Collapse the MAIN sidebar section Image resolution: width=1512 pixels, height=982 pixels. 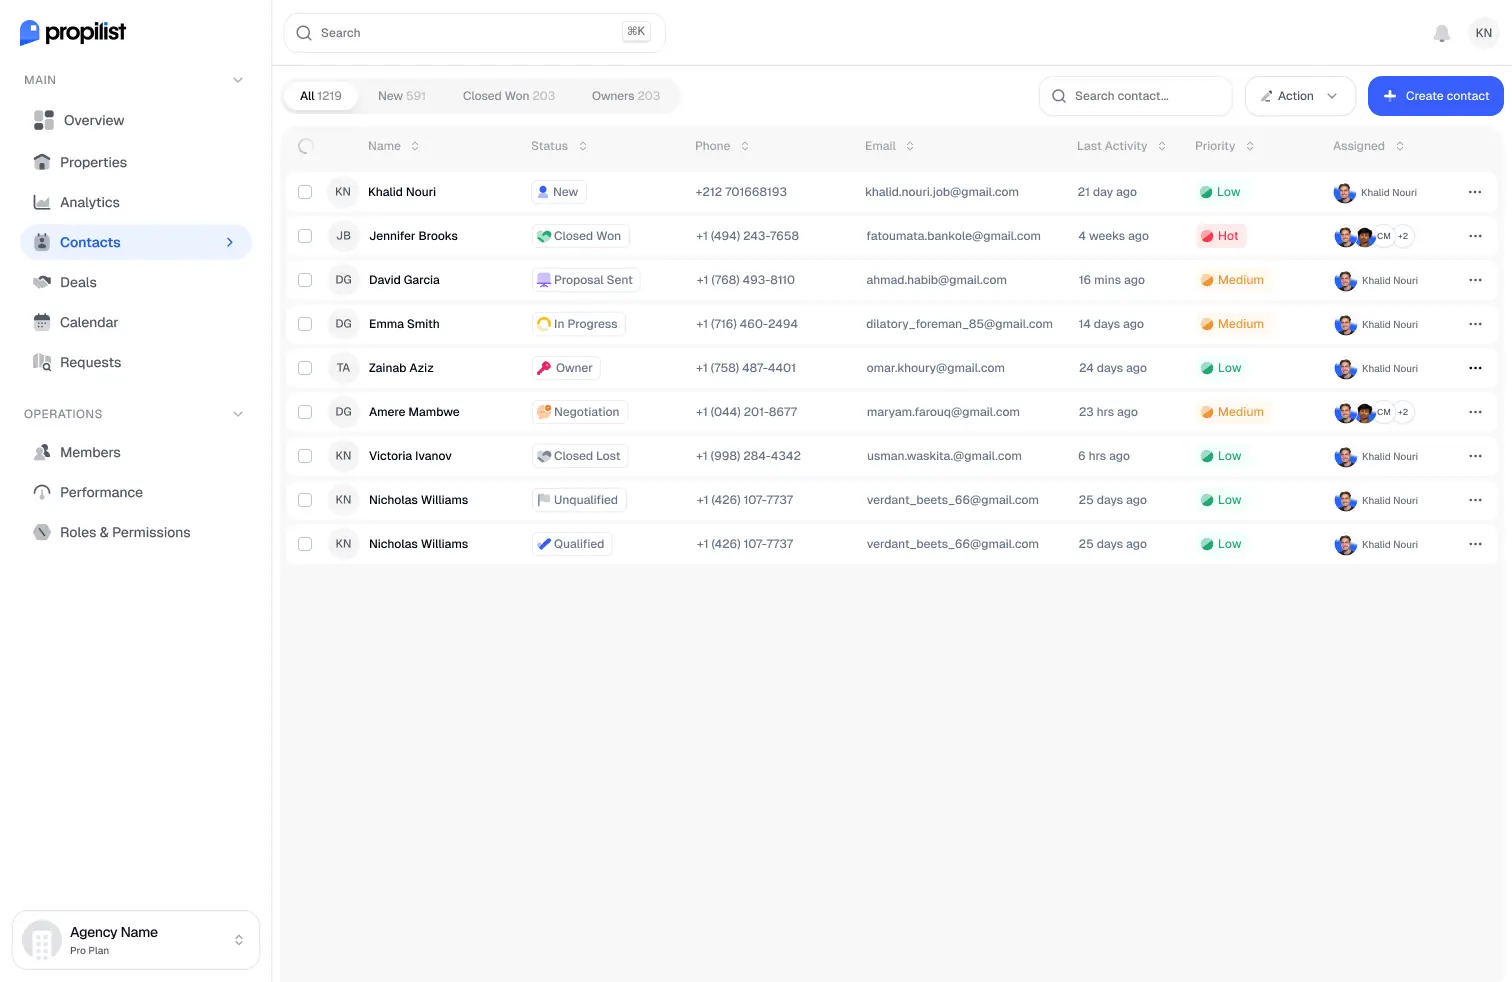(x=238, y=80)
